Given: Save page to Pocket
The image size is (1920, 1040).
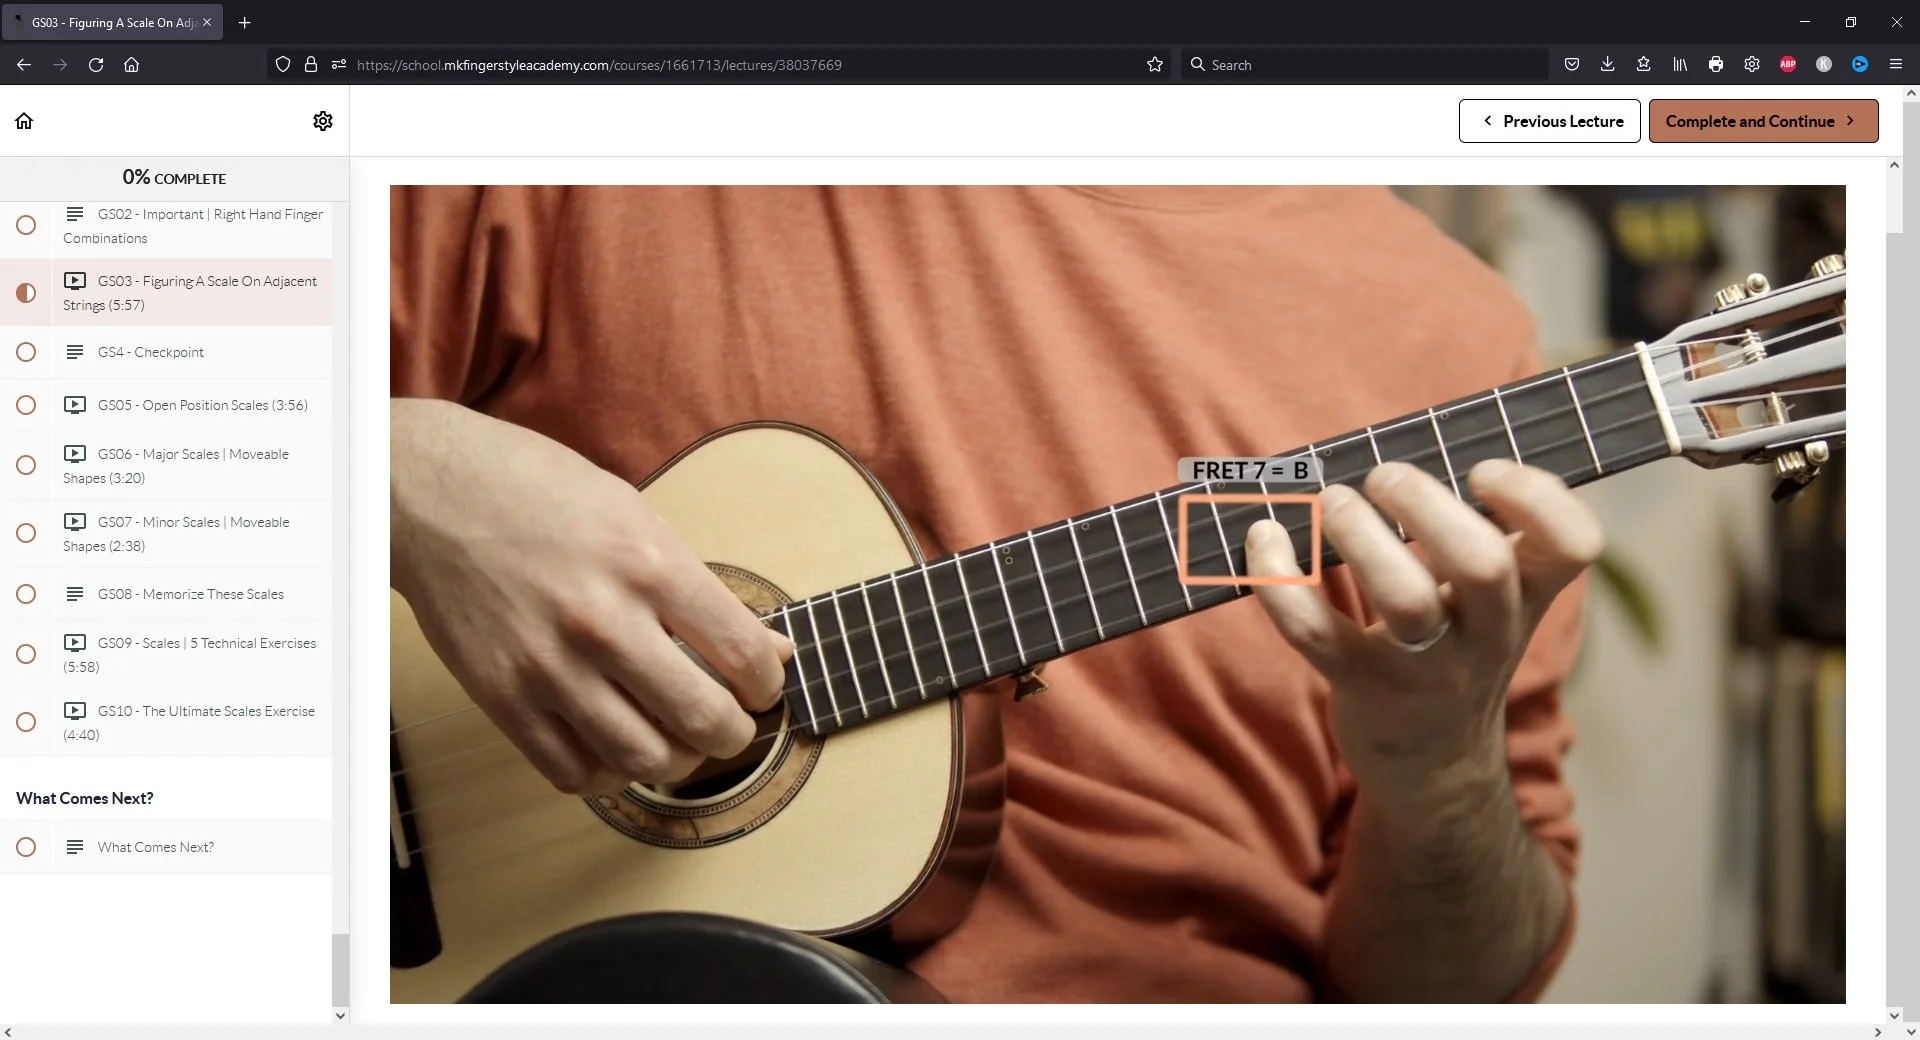Looking at the screenshot, I should [x=1571, y=64].
